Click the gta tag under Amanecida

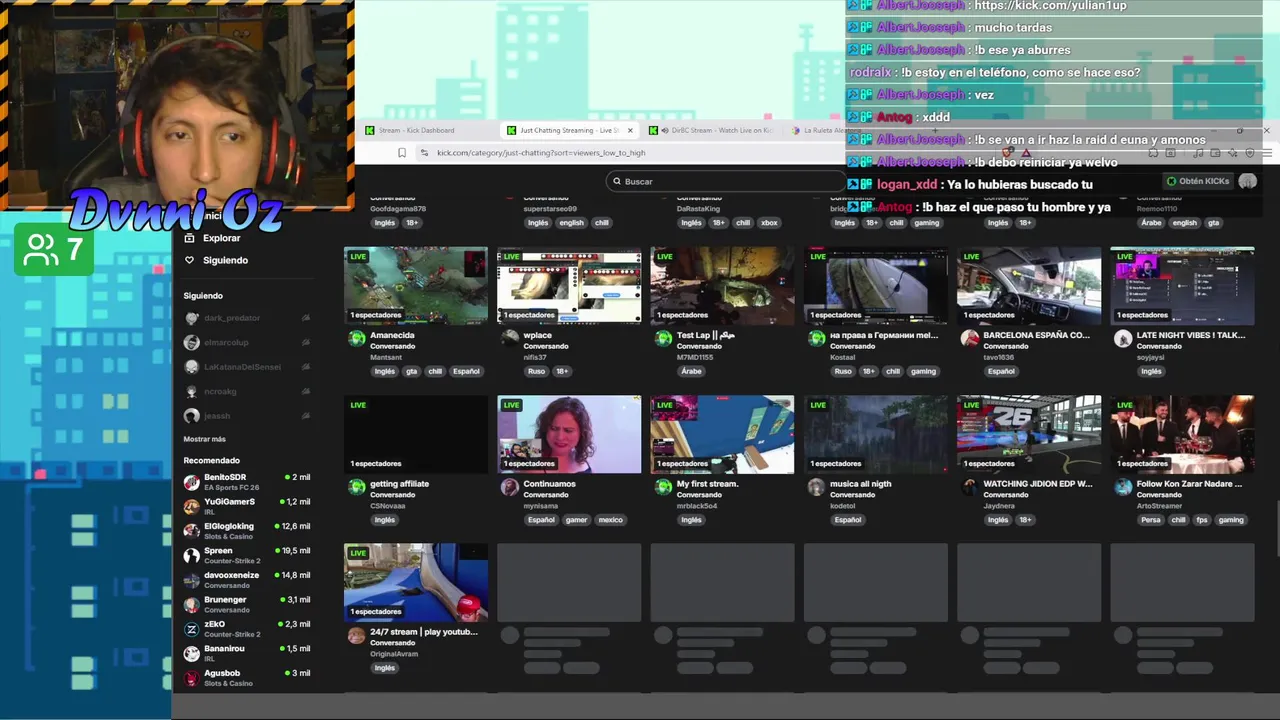click(x=411, y=371)
